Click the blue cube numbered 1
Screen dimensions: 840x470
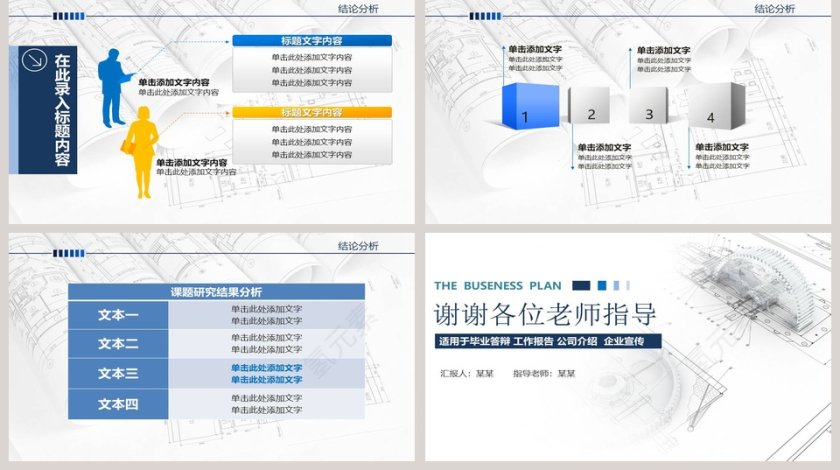point(530,106)
